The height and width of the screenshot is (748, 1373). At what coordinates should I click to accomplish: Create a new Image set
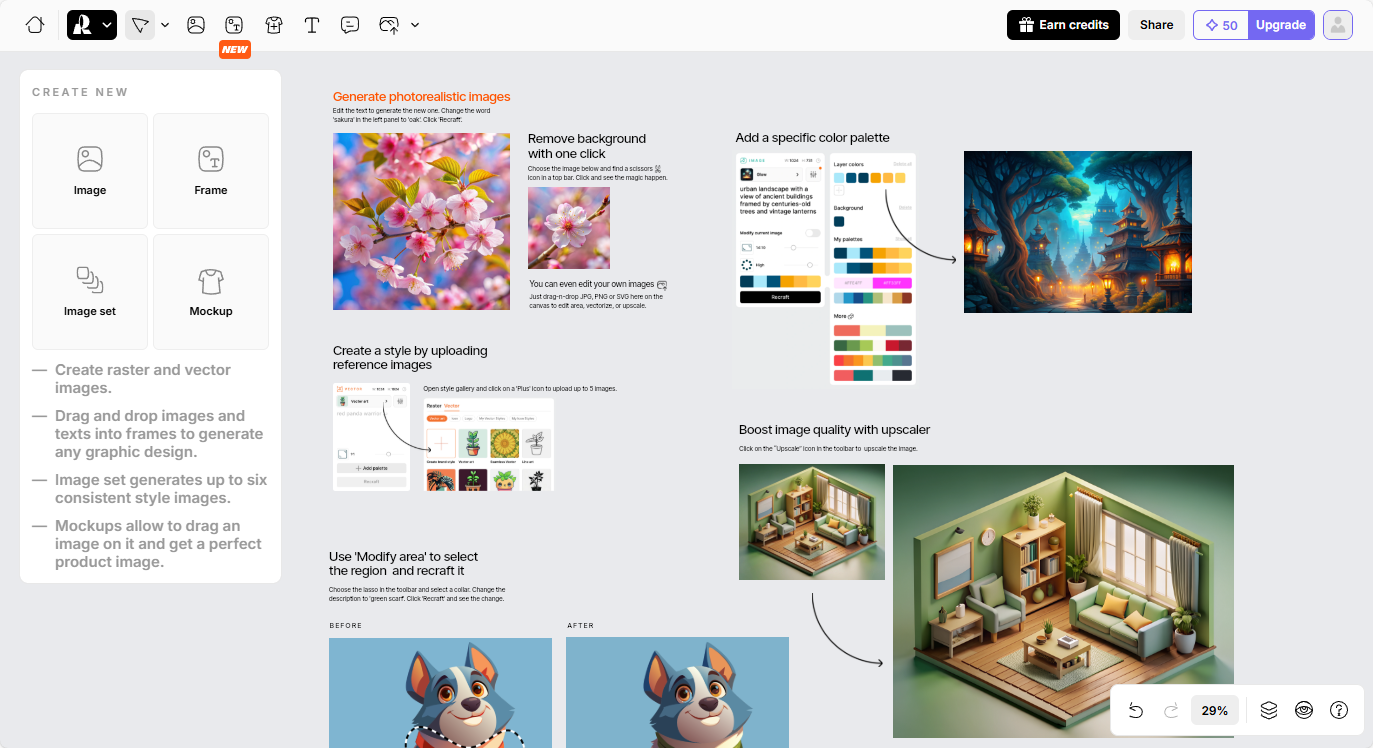point(90,291)
